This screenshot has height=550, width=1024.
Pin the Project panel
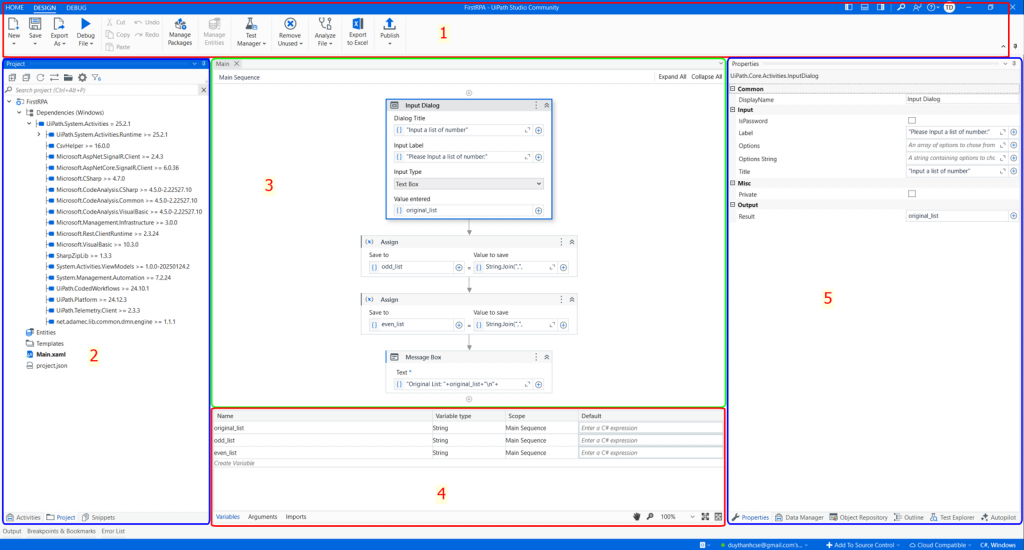point(203,64)
